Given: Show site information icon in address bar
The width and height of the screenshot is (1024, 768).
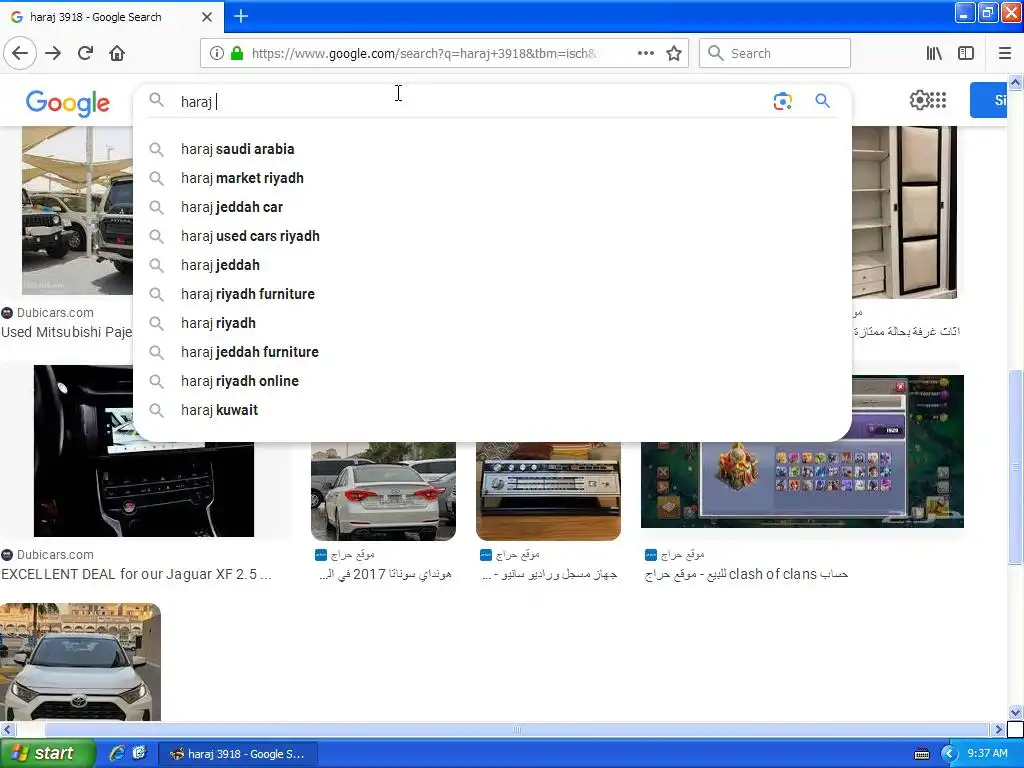Looking at the screenshot, I should pyautogui.click(x=216, y=53).
